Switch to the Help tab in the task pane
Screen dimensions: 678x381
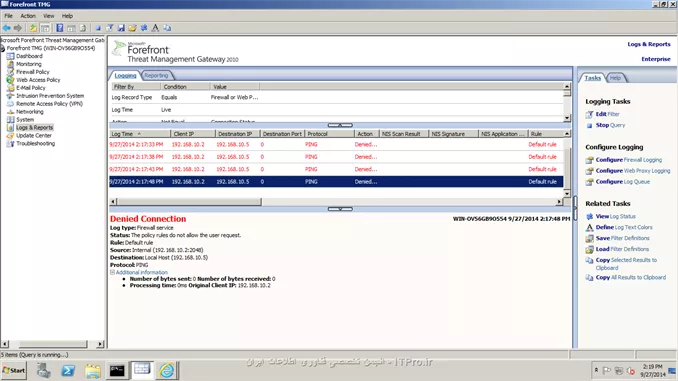coord(615,78)
